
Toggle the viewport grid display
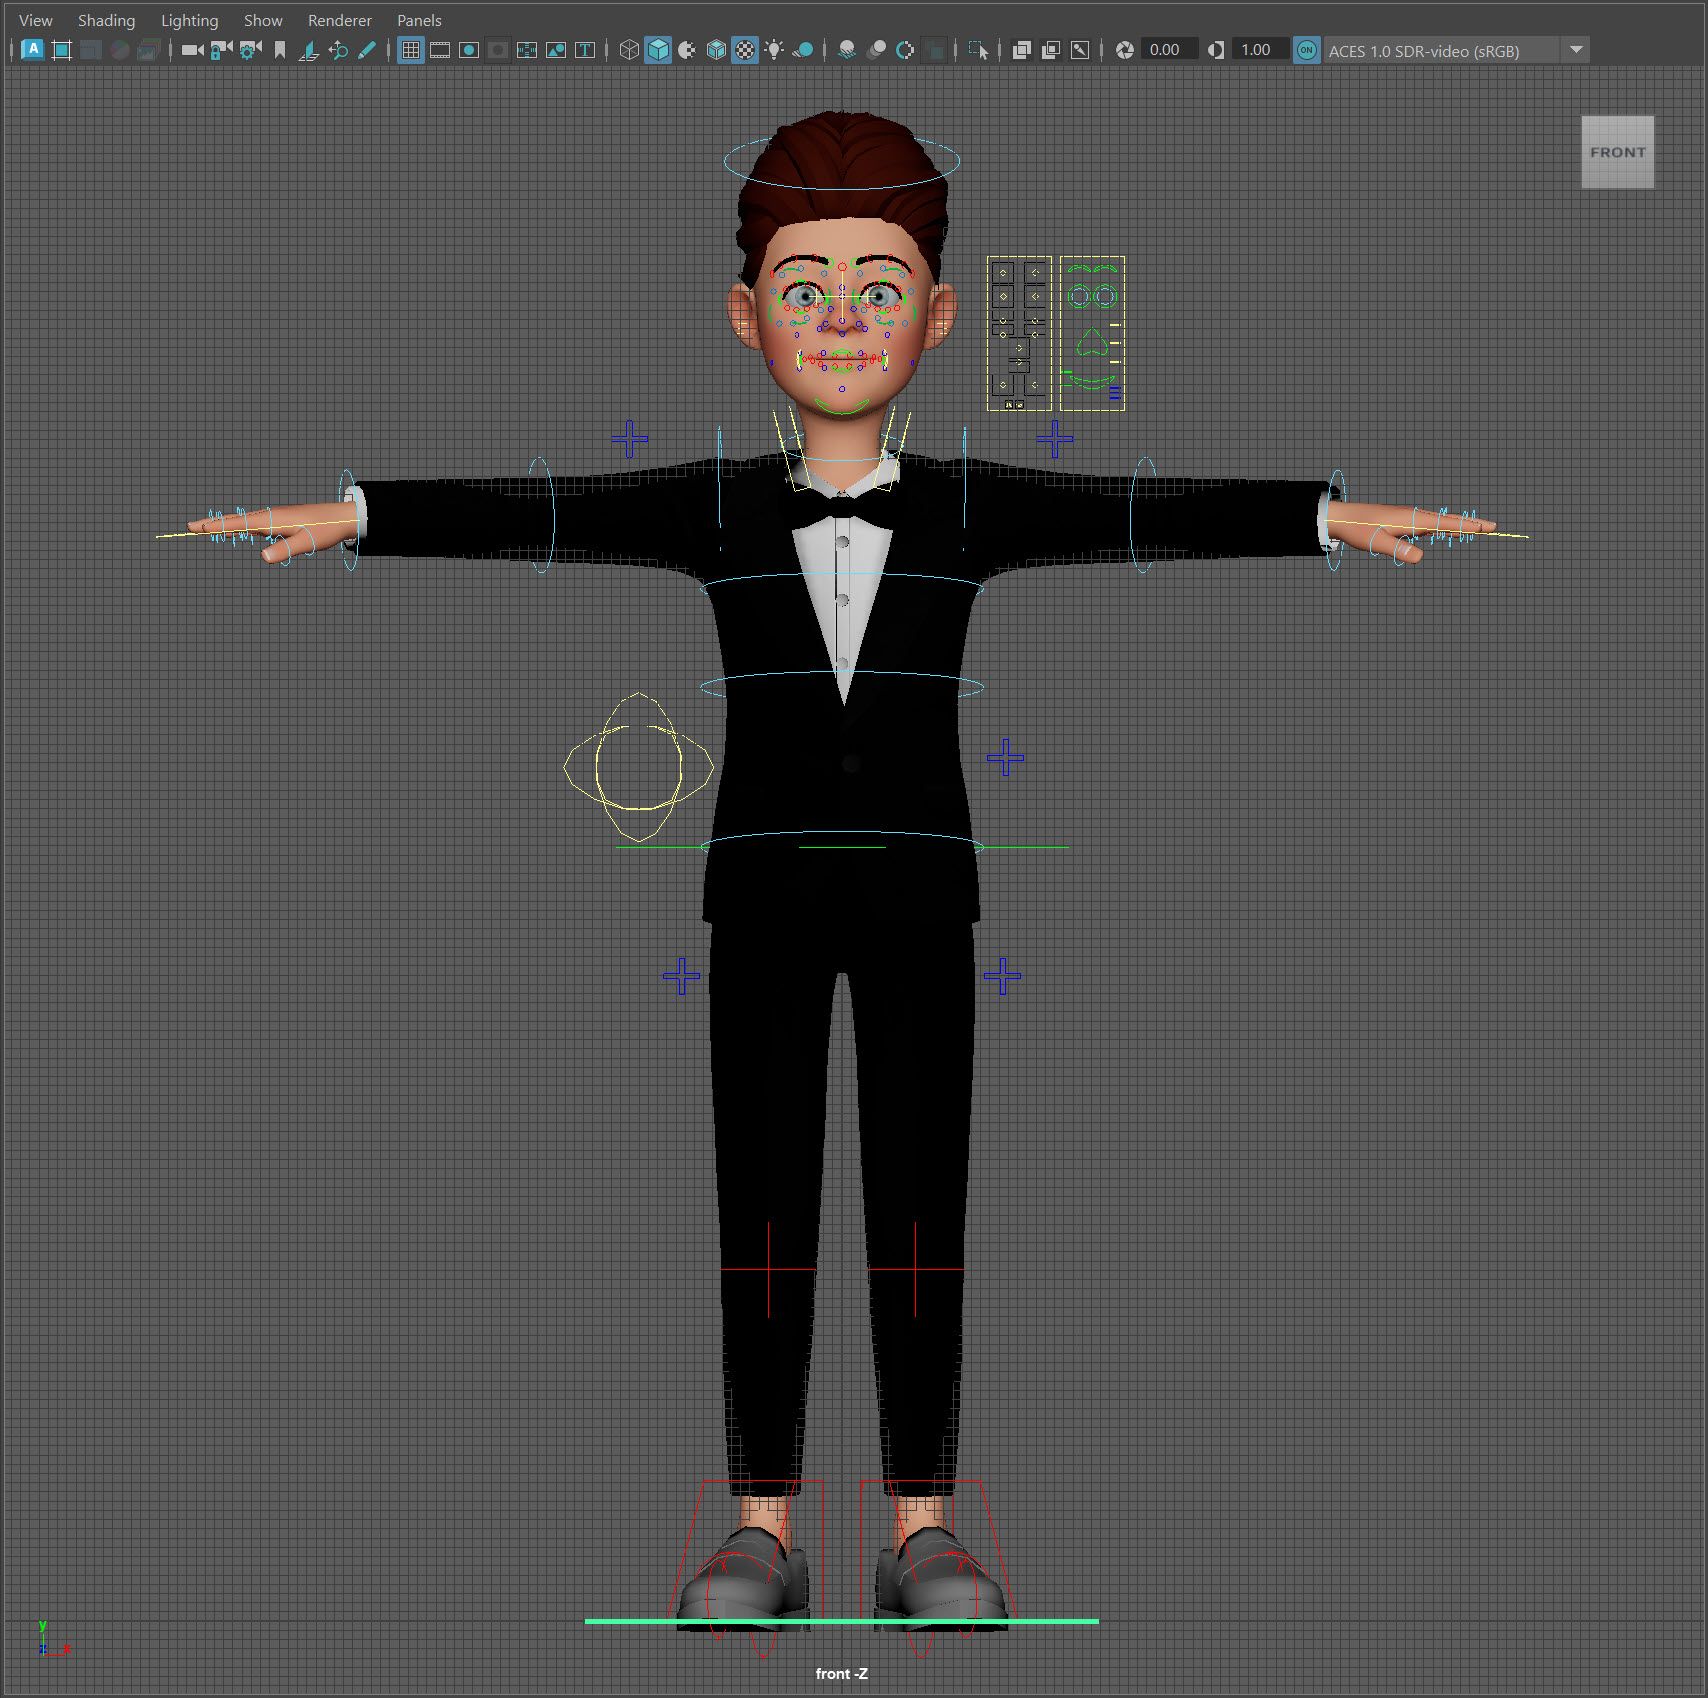(411, 50)
